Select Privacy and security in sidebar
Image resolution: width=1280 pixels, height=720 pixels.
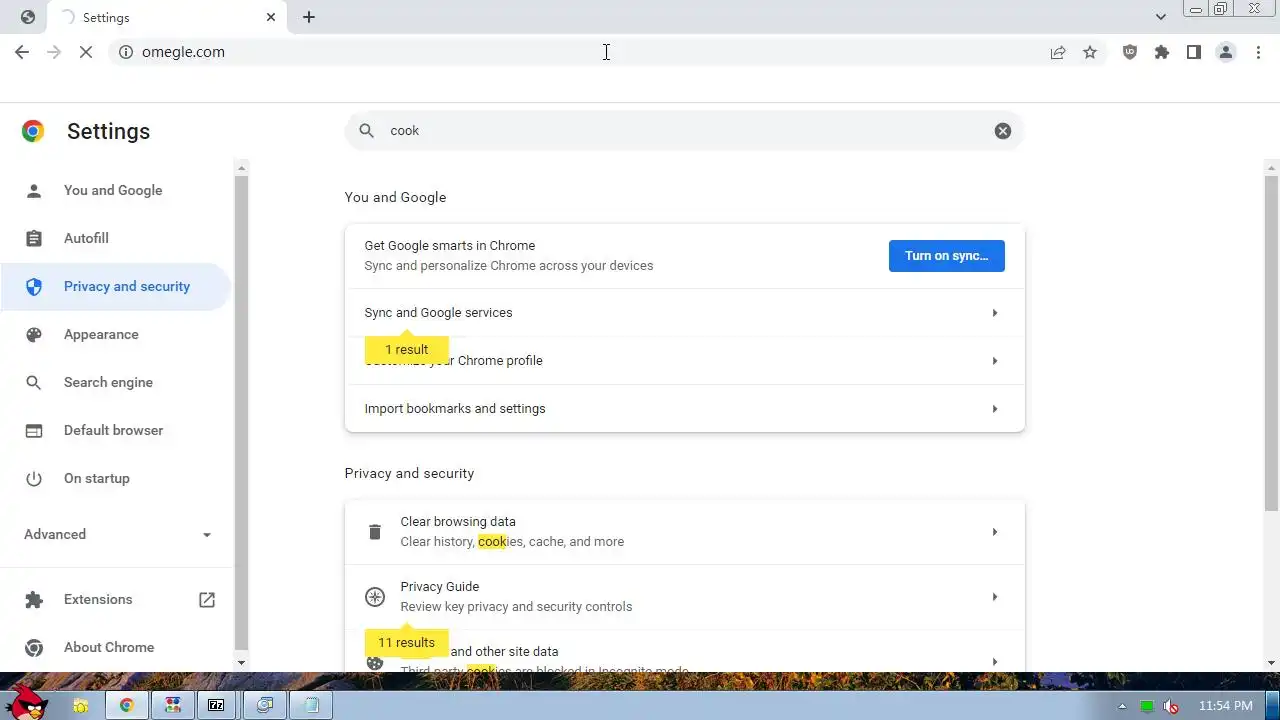126,287
